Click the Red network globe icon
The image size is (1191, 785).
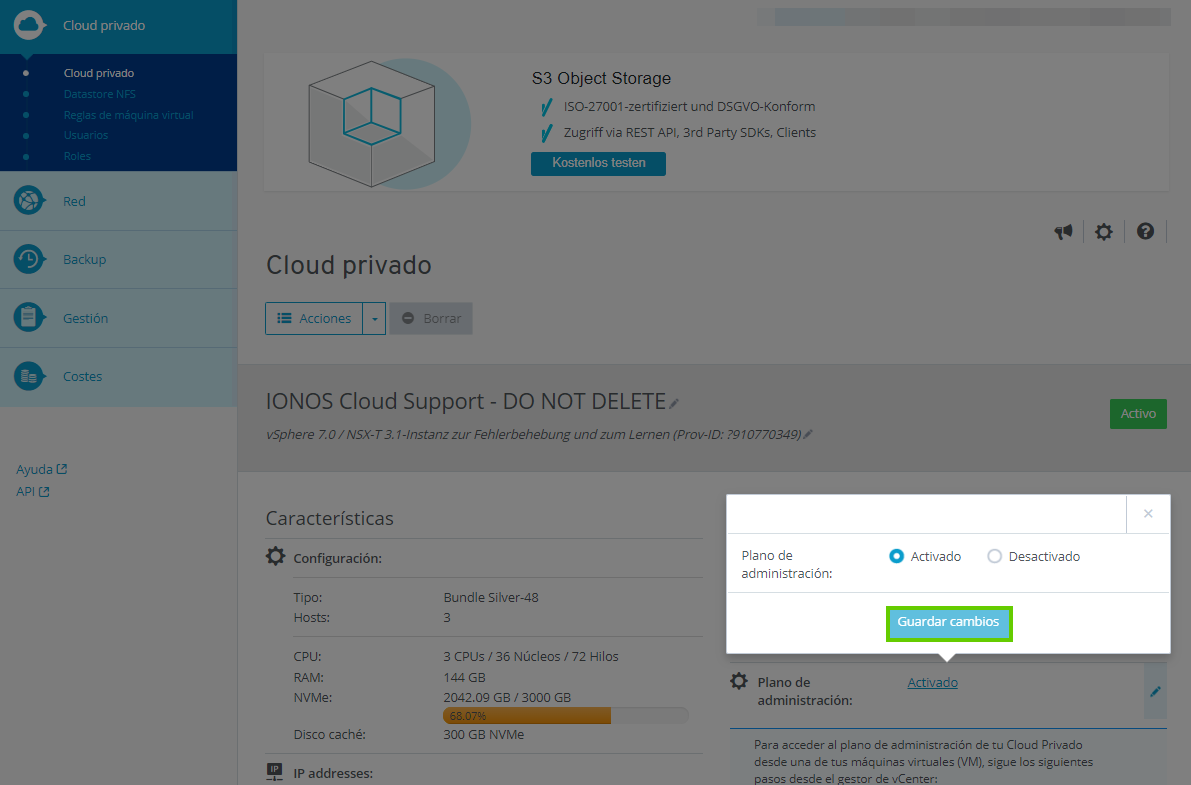click(30, 201)
